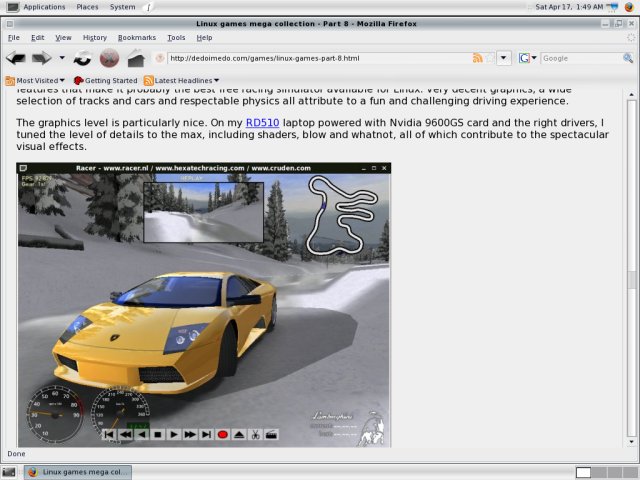The width and height of the screenshot is (640, 480).
Task: Expand the Most Visited bookmarks folder
Action: (x=36, y=80)
